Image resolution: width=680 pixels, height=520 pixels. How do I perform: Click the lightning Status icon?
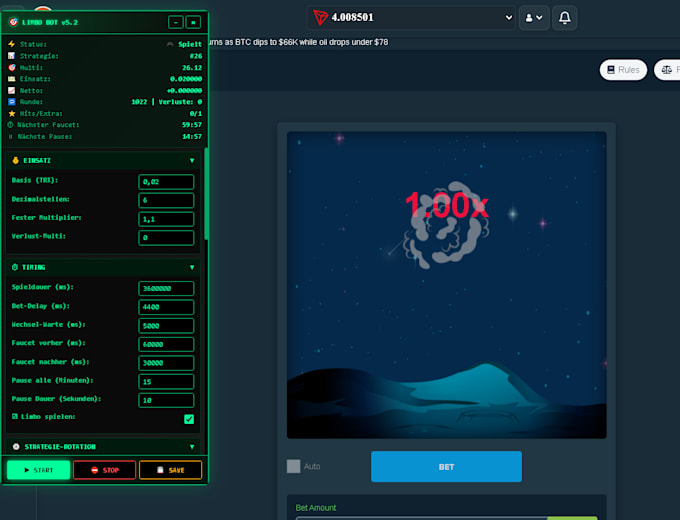click(x=12, y=44)
